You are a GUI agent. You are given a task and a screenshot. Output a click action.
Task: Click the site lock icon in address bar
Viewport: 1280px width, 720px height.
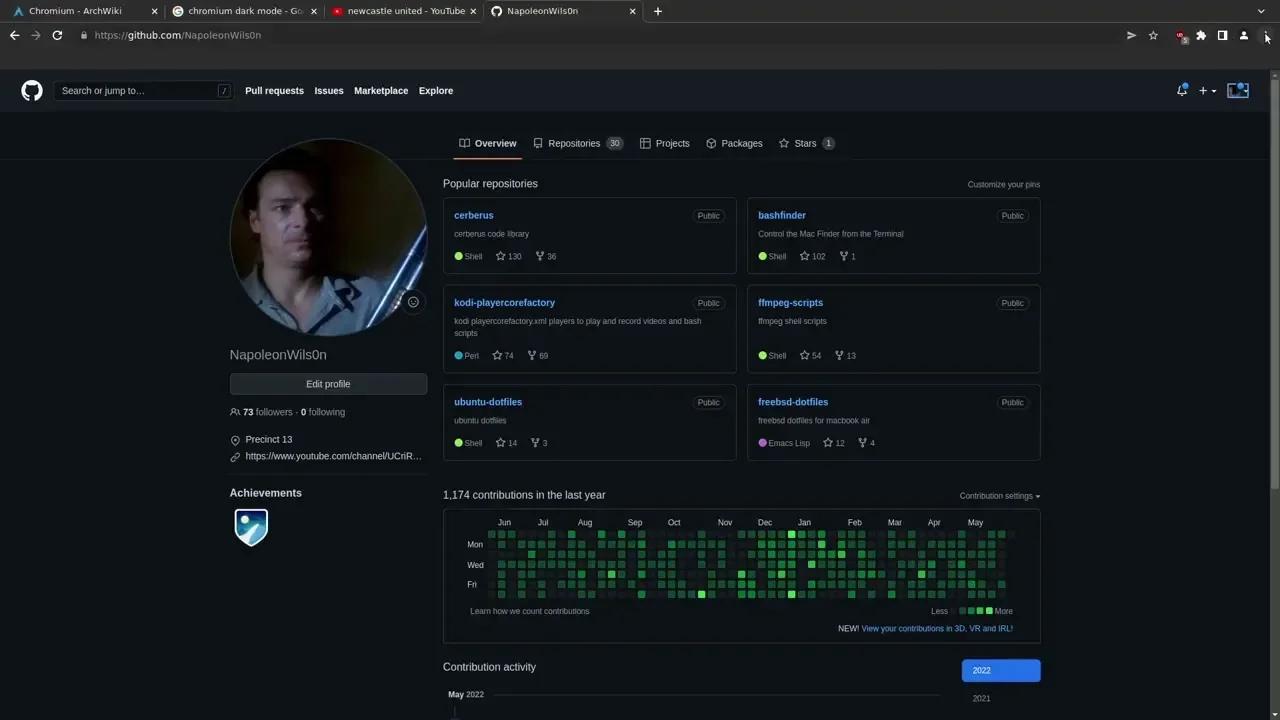click(x=84, y=35)
